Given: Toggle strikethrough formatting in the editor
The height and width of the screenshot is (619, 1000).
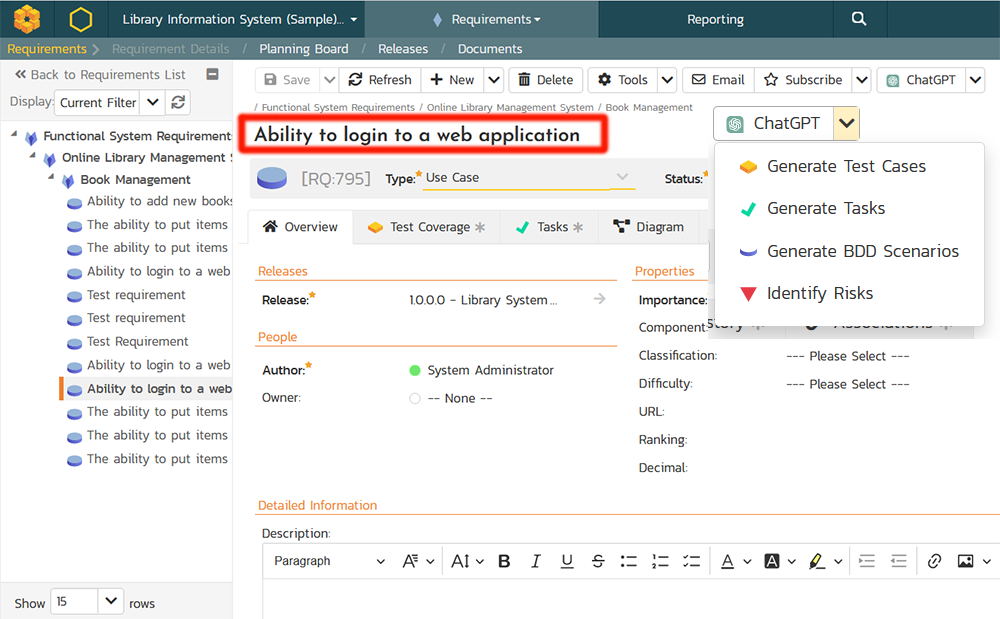Looking at the screenshot, I should point(598,561).
